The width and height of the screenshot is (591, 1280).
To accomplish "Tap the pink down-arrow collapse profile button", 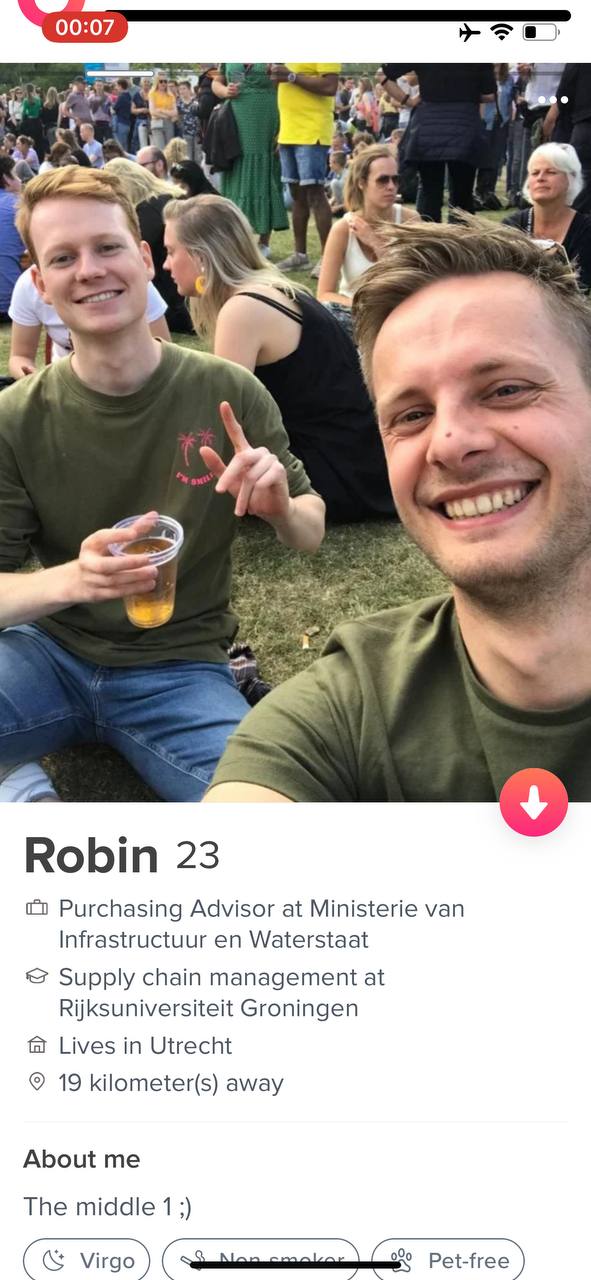I will [x=534, y=802].
